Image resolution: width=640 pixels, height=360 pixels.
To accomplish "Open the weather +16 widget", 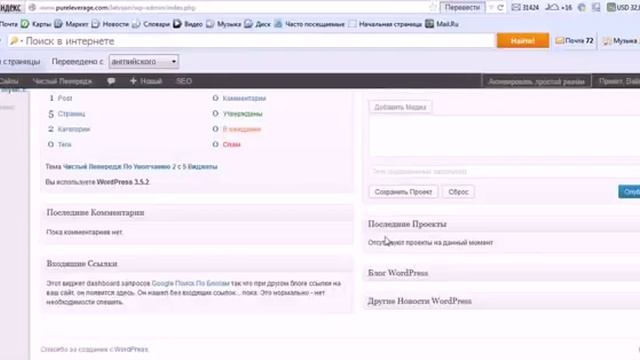I will click(x=559, y=8).
